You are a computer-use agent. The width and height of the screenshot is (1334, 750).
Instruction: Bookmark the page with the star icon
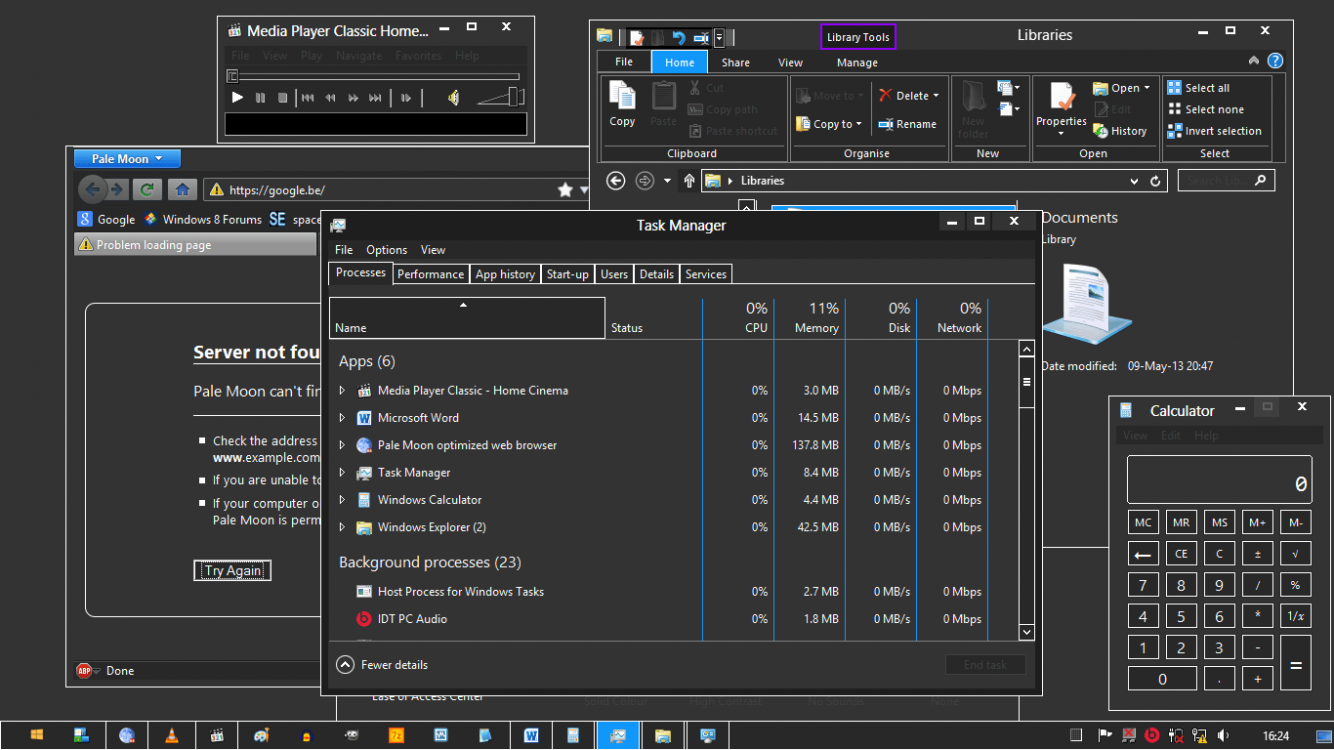[565, 189]
